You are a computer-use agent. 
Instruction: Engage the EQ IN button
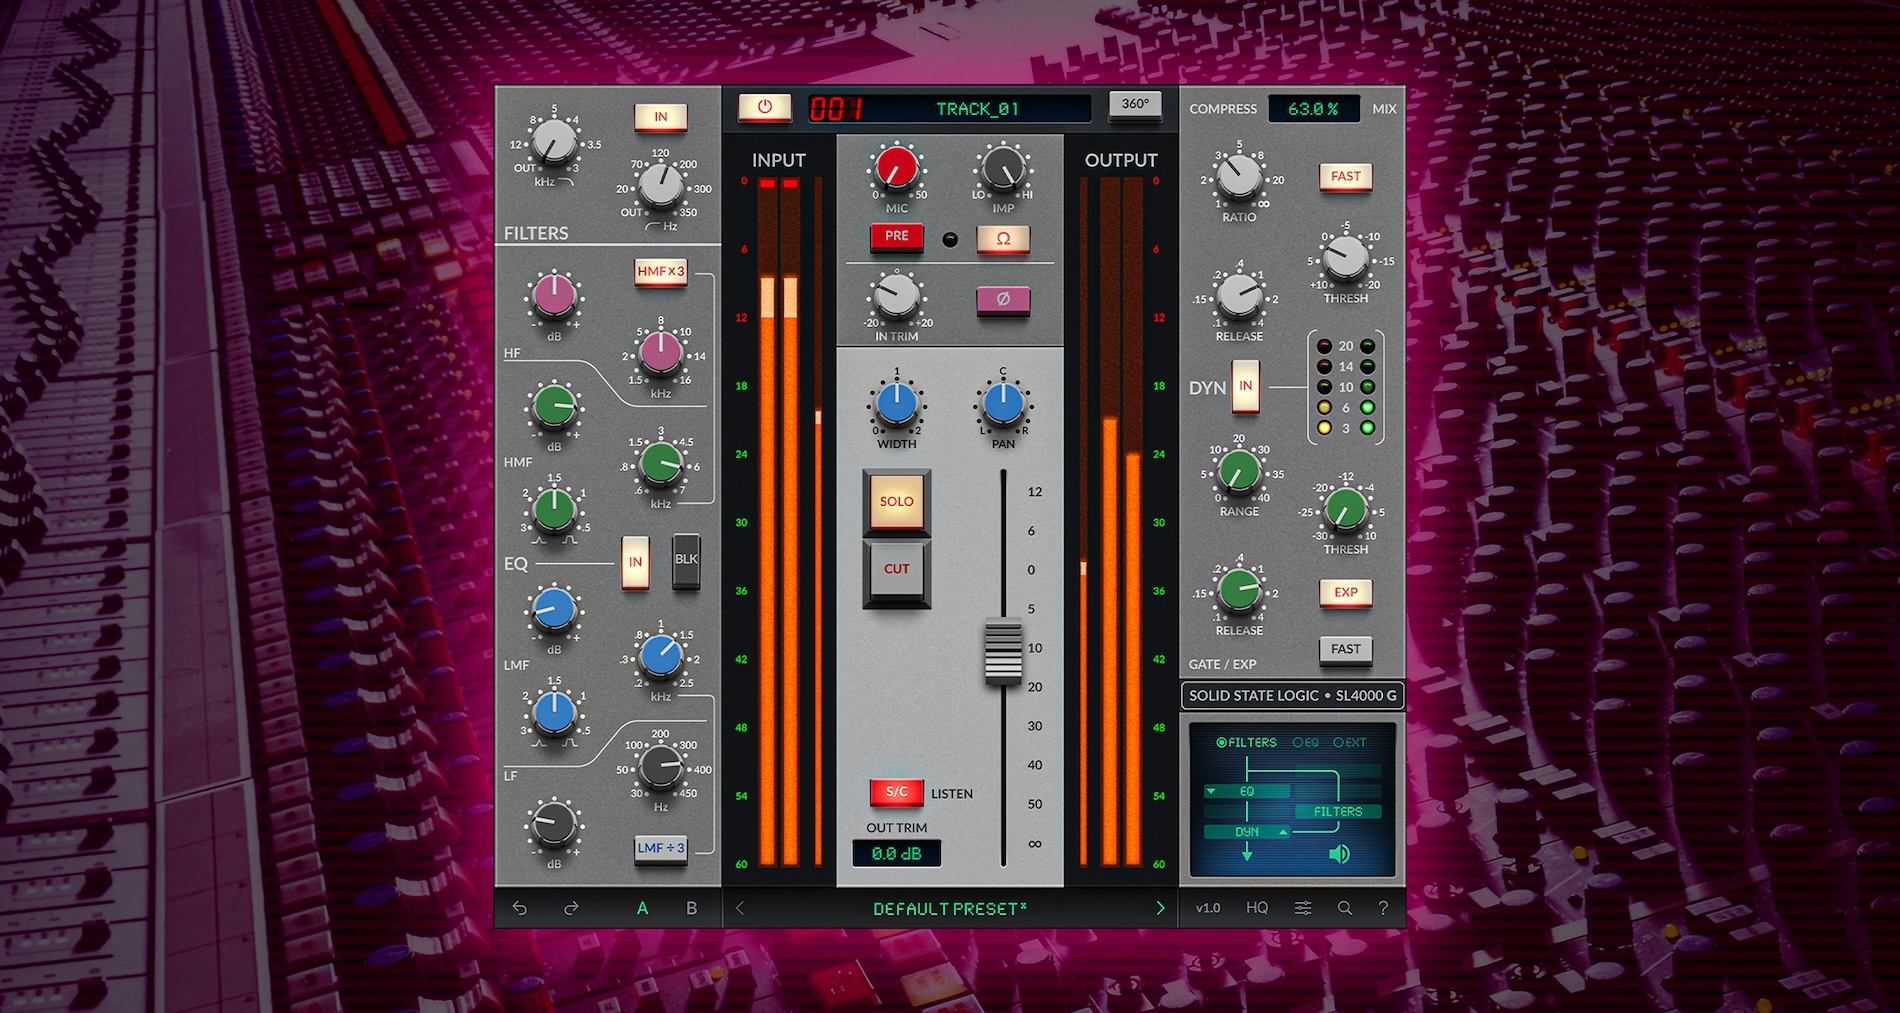click(635, 562)
